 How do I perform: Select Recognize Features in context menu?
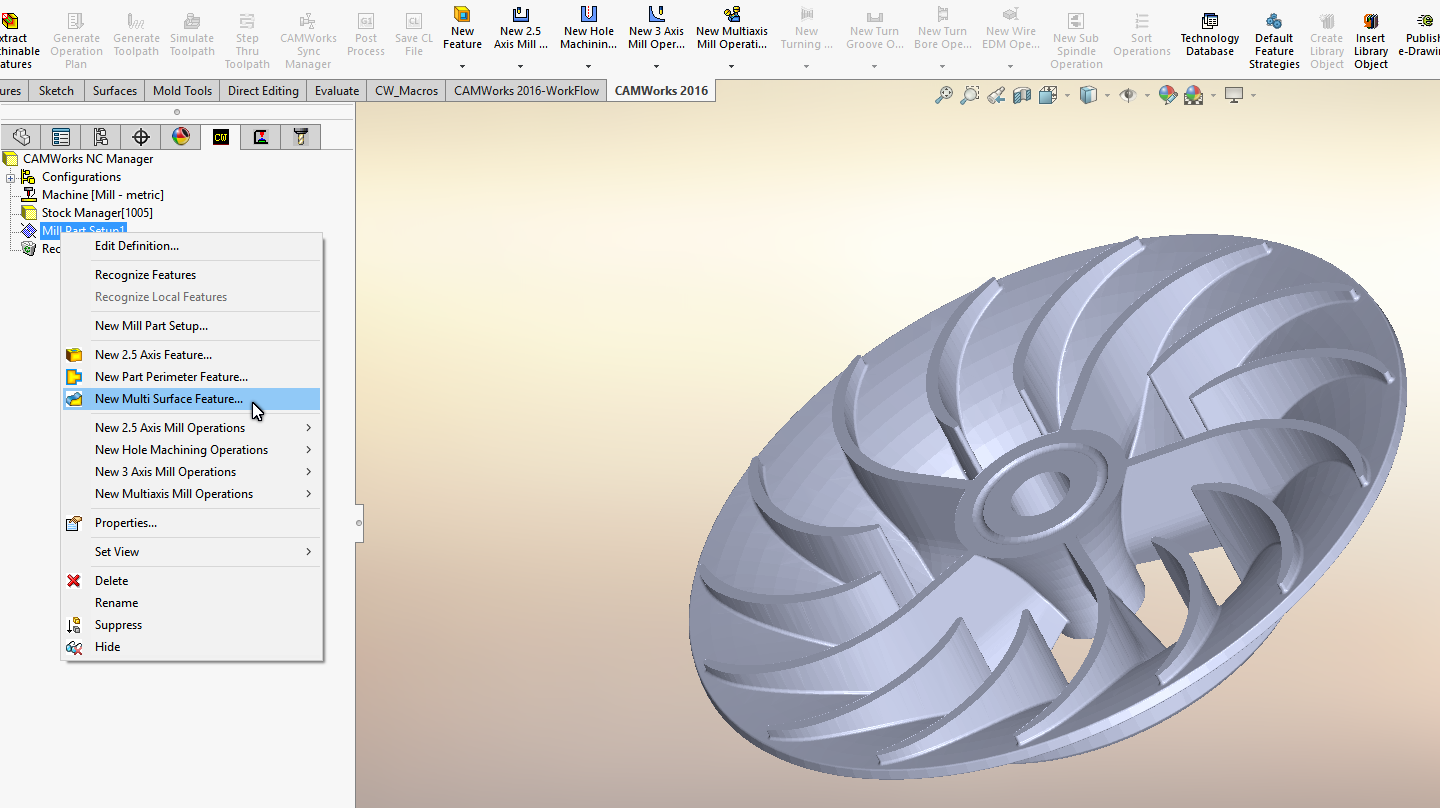pos(145,275)
